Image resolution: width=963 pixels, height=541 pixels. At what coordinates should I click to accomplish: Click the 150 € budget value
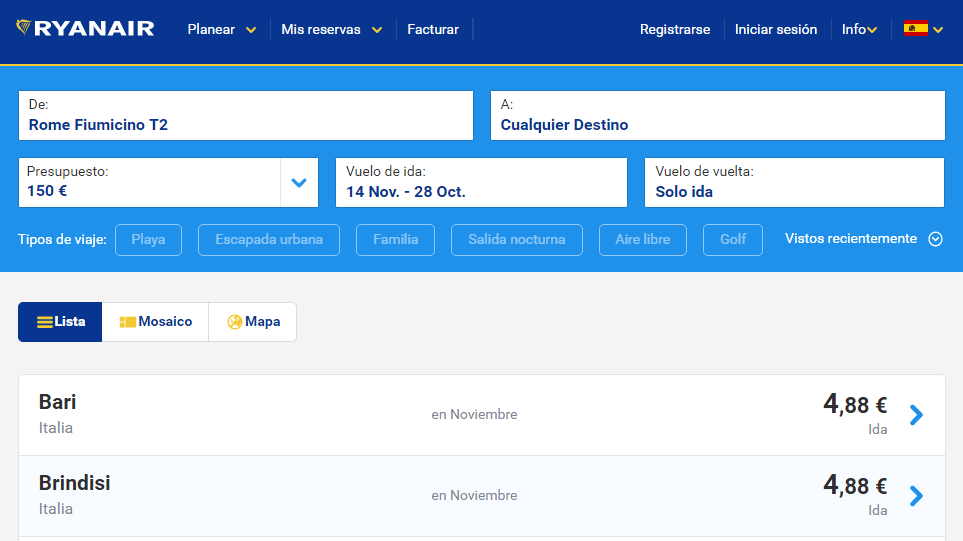tap(47, 191)
